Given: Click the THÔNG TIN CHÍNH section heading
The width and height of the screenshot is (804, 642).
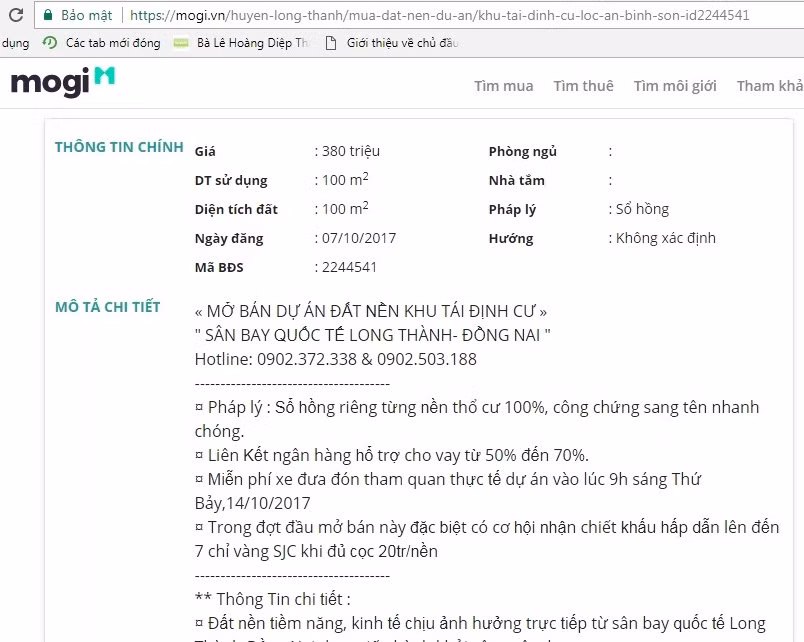Looking at the screenshot, I should tap(119, 146).
